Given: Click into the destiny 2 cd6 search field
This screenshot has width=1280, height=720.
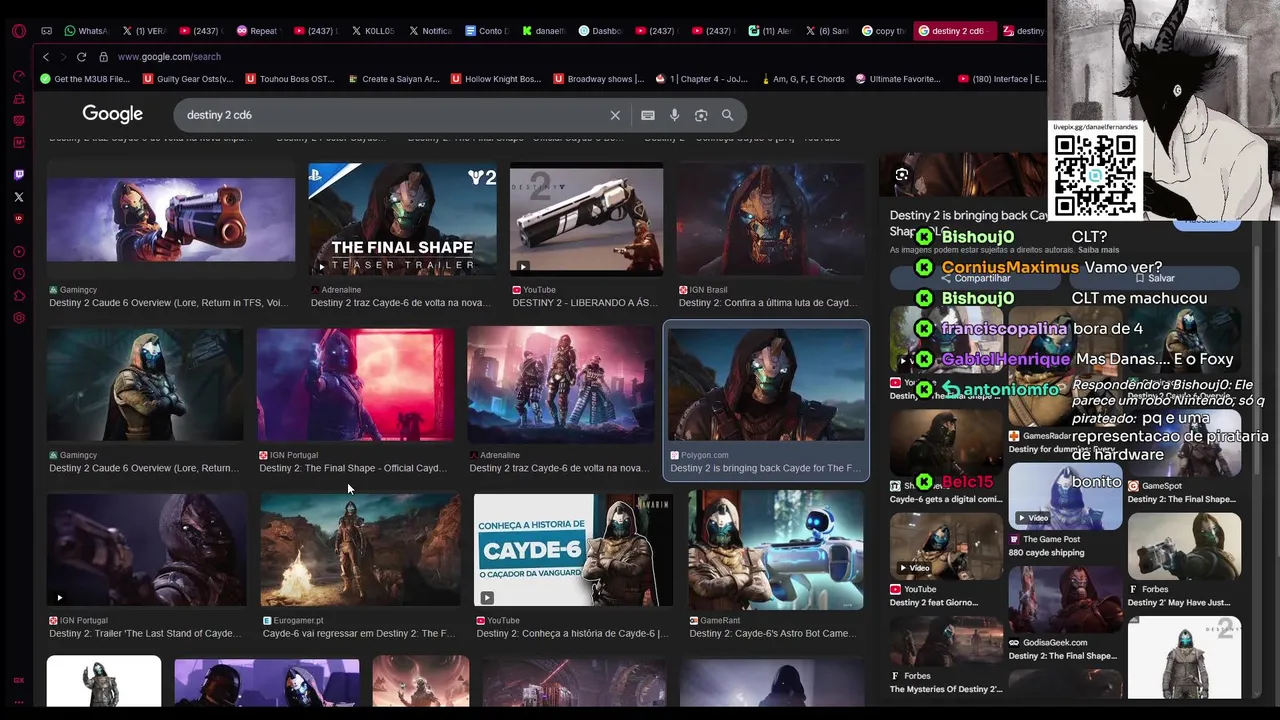Looking at the screenshot, I should [395, 115].
